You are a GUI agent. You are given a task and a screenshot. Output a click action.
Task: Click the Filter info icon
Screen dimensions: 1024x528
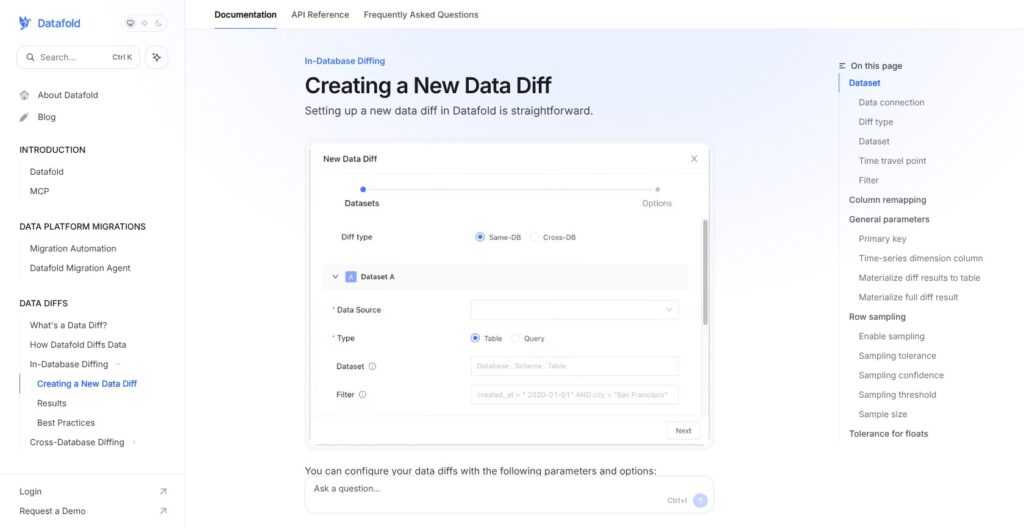[362, 395]
